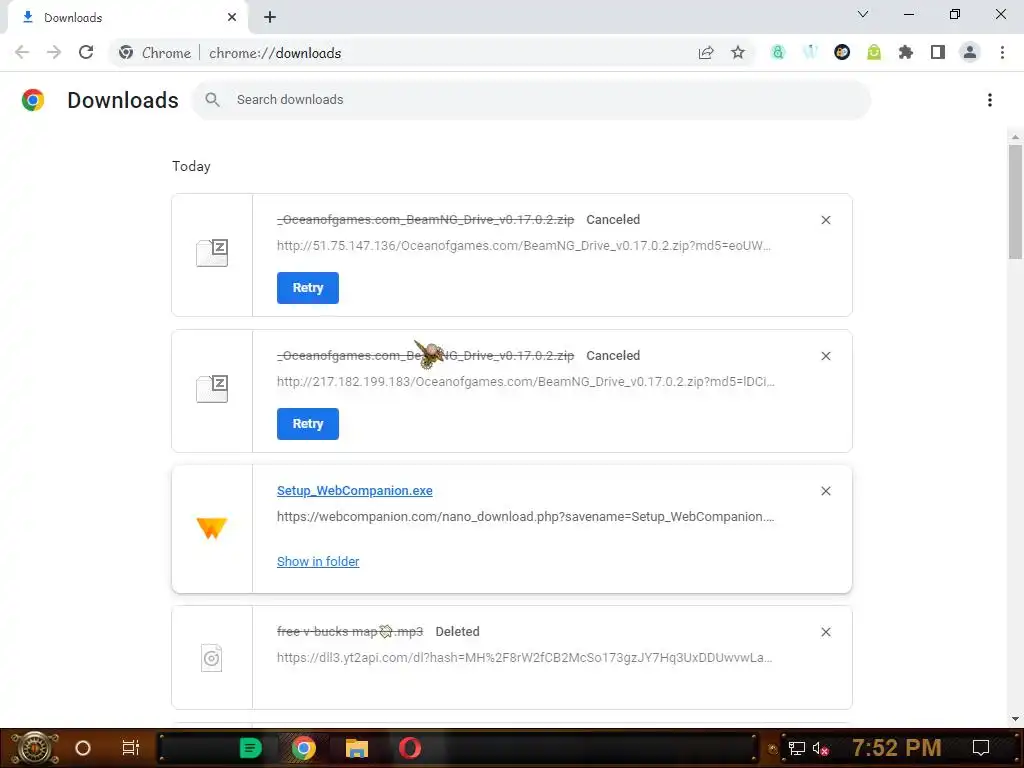Open Downloads page more actions menu
Viewport: 1024px width, 768px height.
(x=990, y=100)
